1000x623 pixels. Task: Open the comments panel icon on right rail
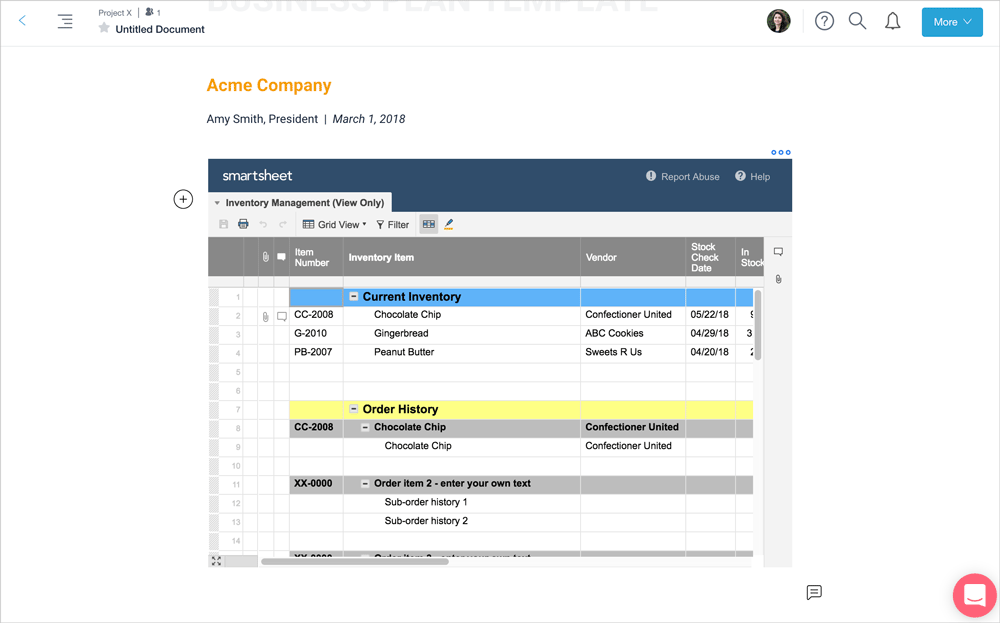click(778, 252)
